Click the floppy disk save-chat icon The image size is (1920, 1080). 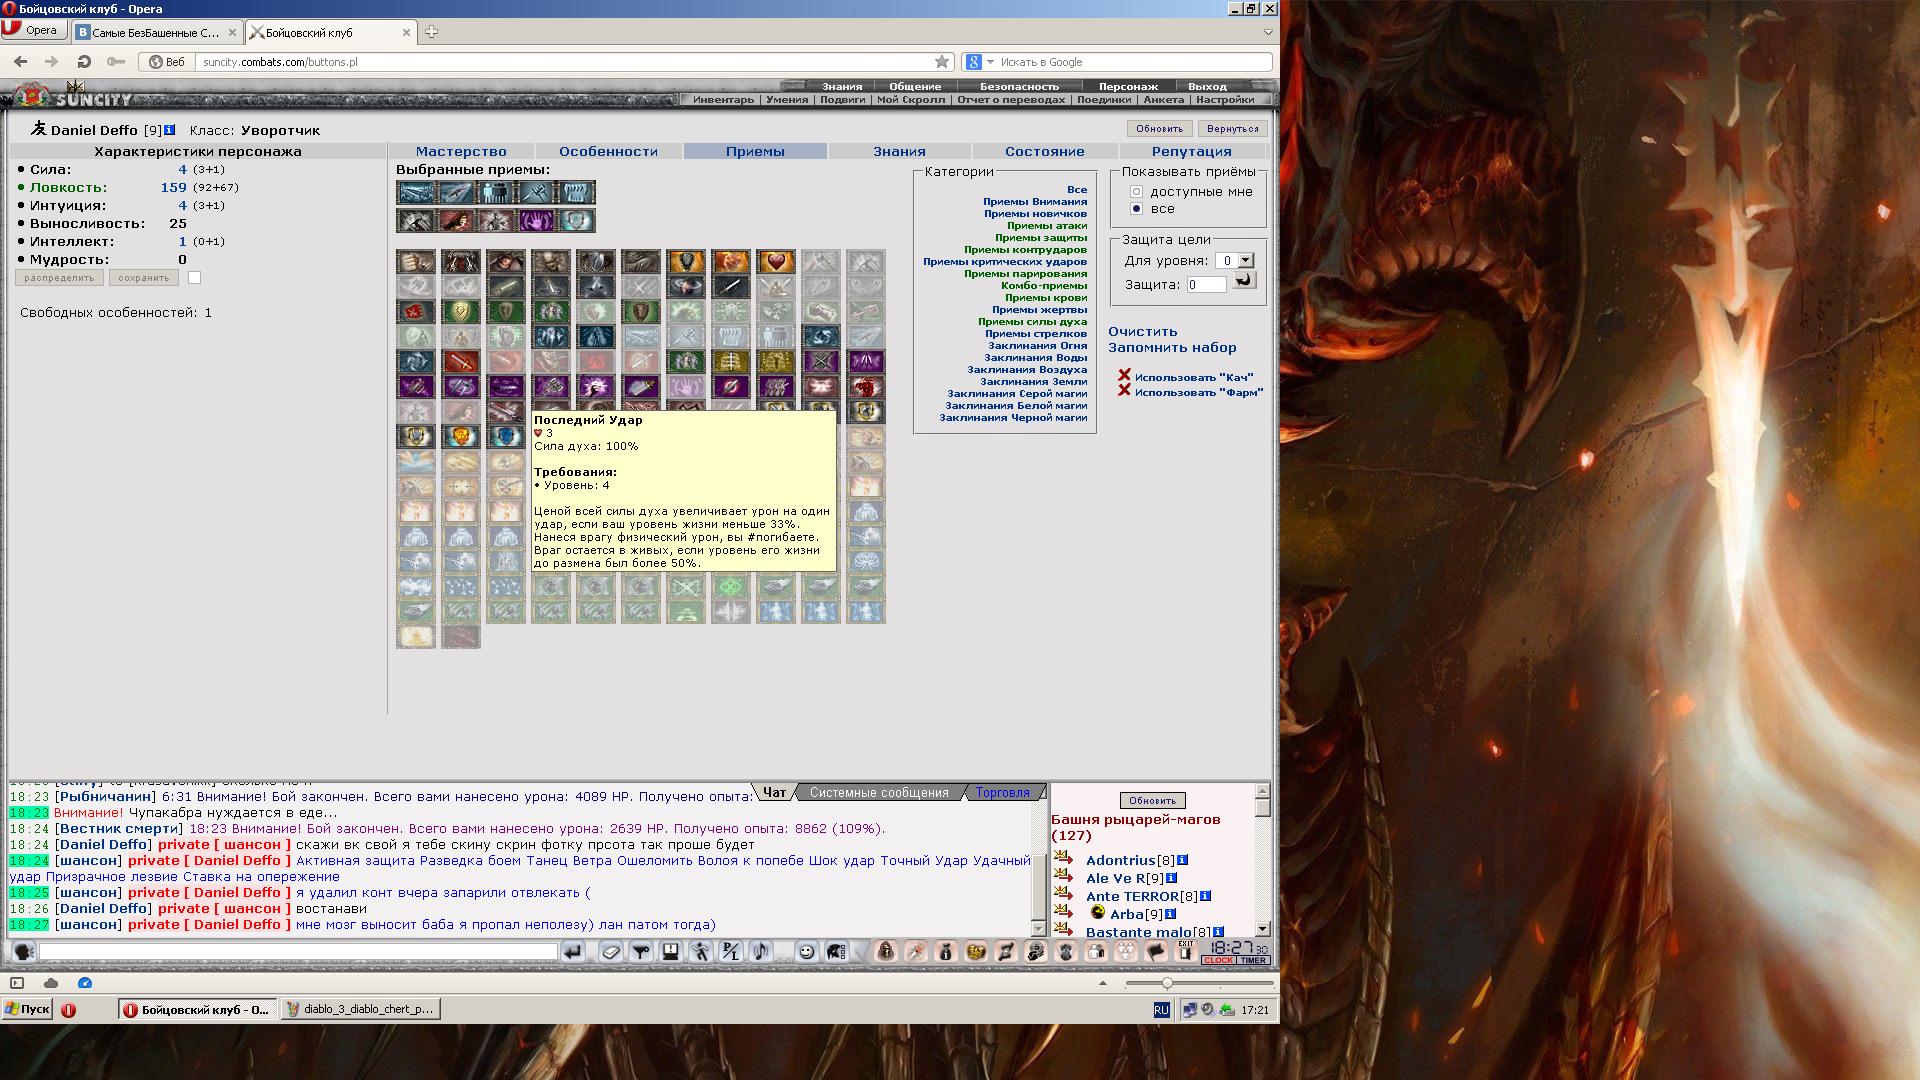pyautogui.click(x=671, y=952)
